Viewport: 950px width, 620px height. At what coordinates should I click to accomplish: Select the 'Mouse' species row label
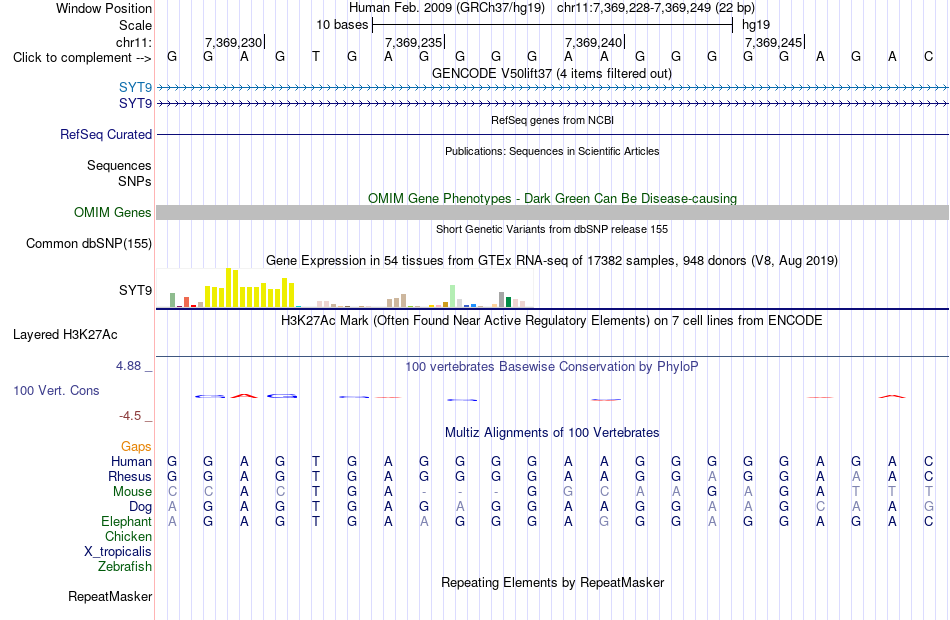pyautogui.click(x=132, y=492)
